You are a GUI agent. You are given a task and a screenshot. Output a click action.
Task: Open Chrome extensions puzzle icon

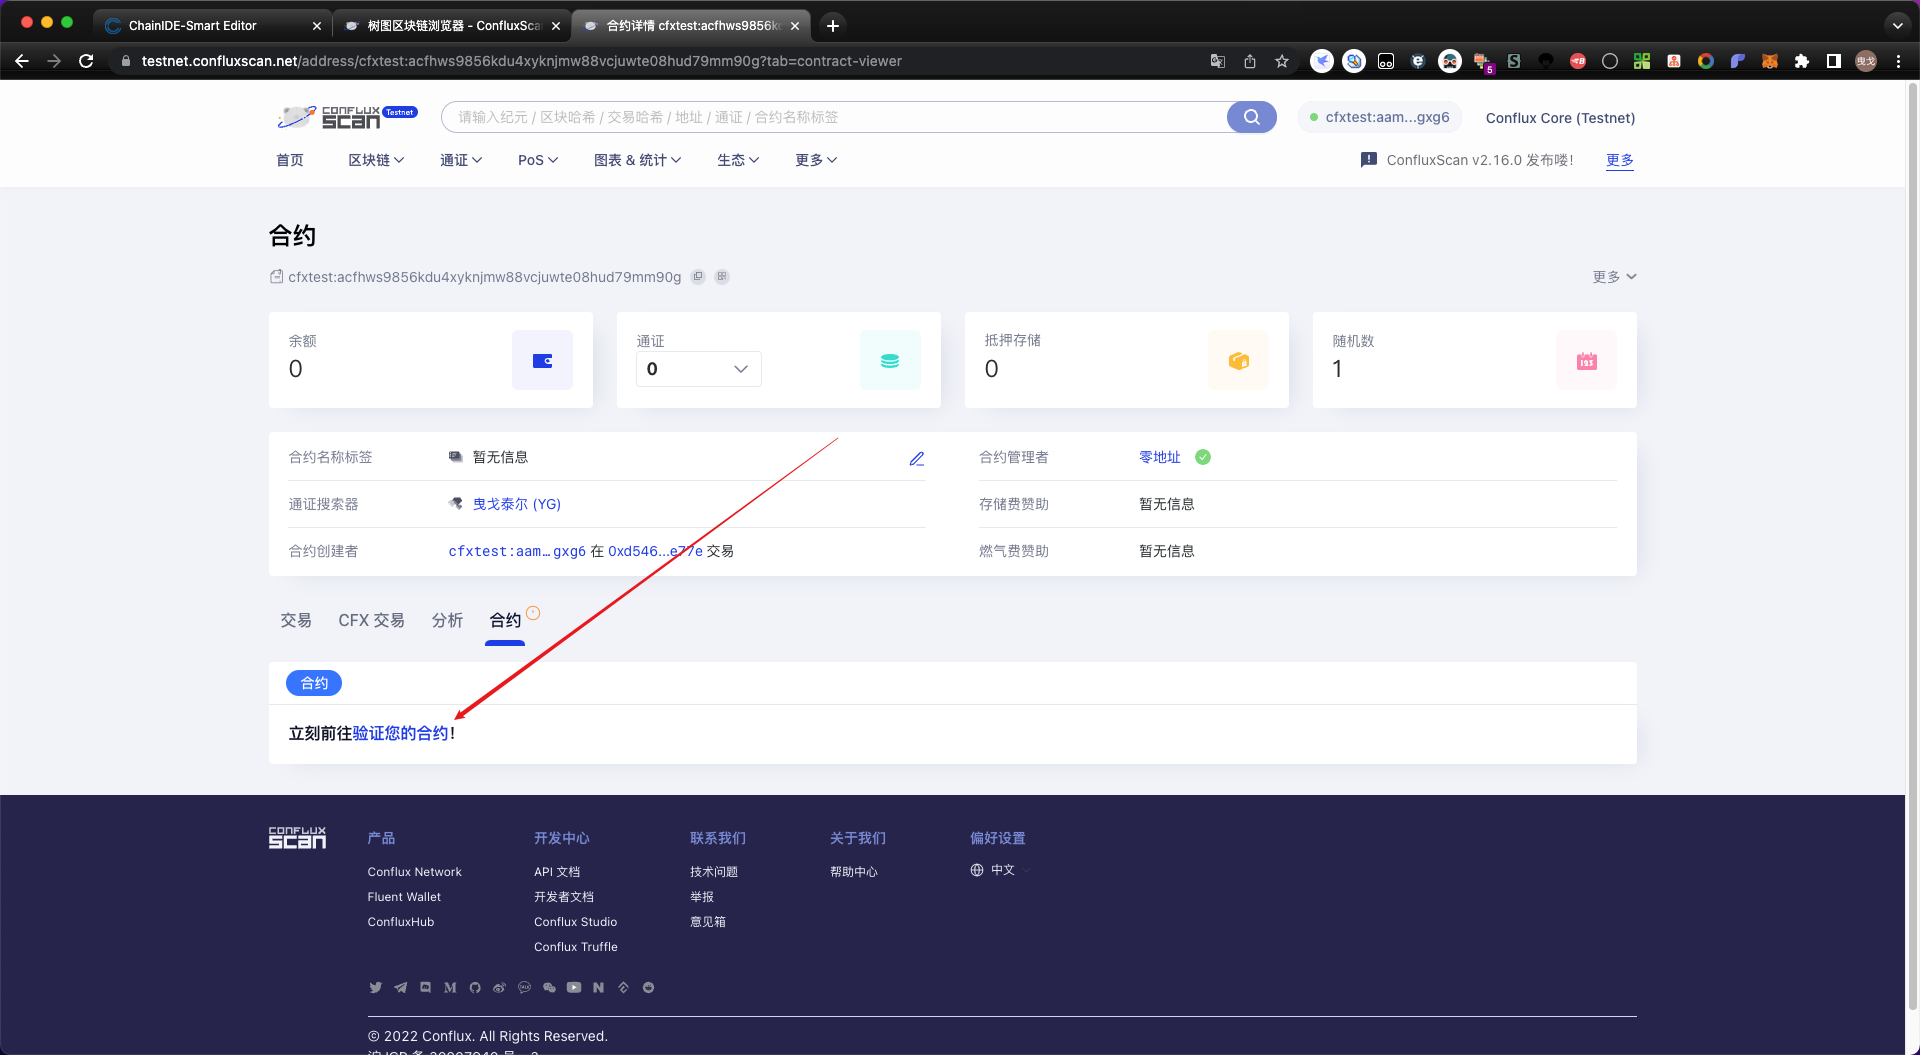[1801, 61]
